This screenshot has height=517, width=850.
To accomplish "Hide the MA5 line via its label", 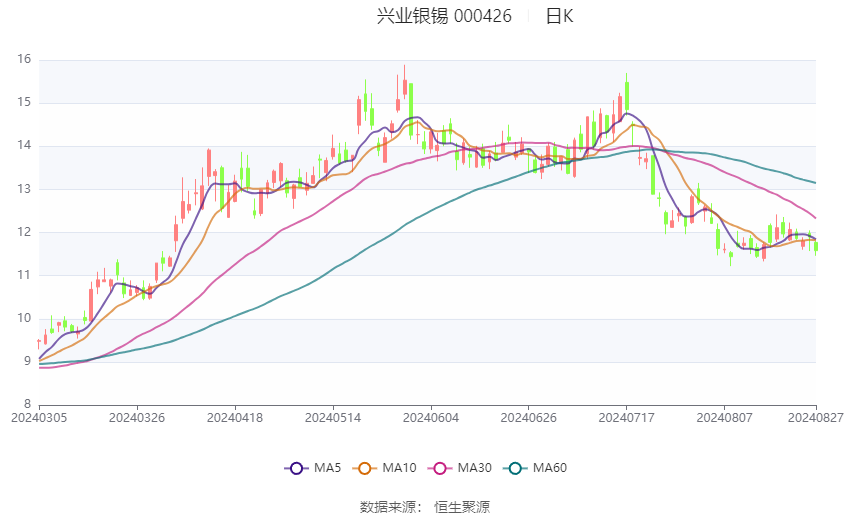I will point(327,468).
